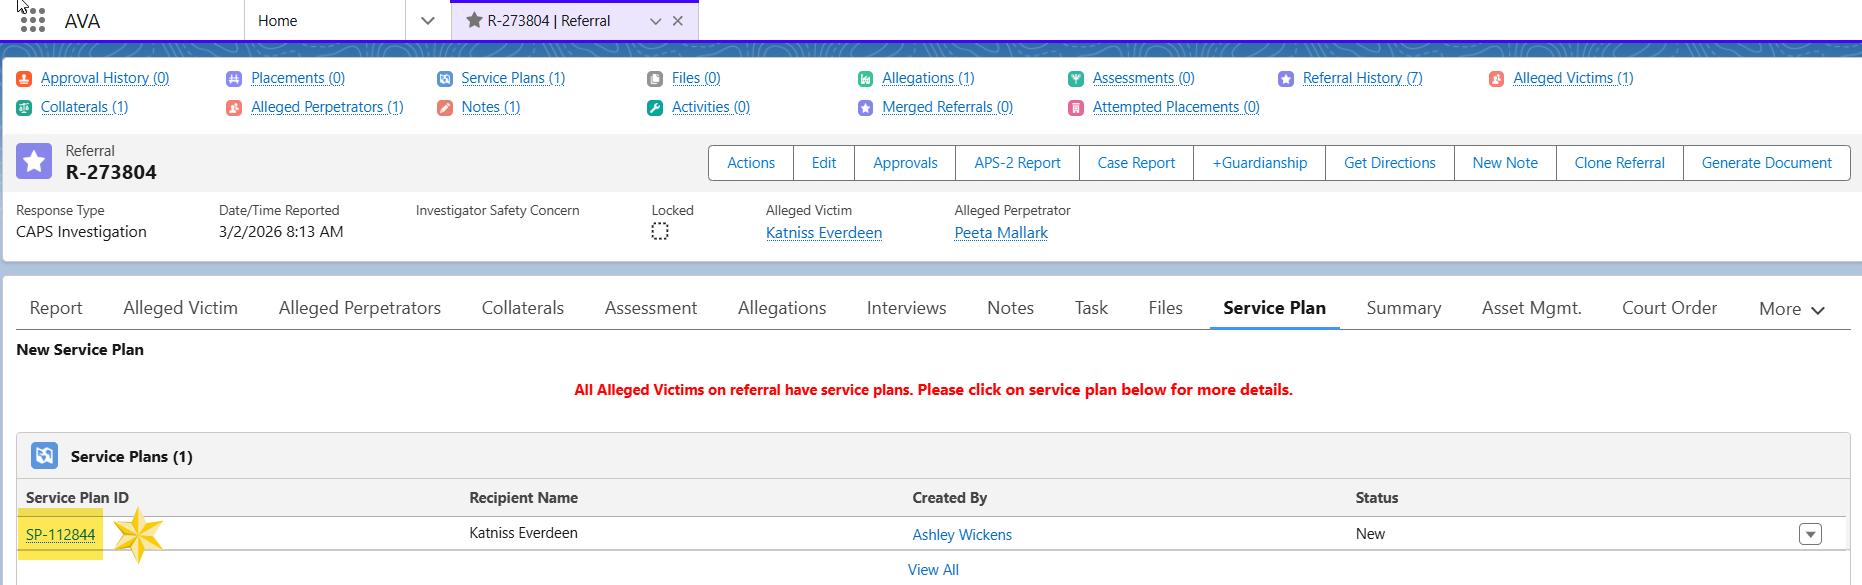
Task: Click the Files related list icon
Action: click(655, 78)
